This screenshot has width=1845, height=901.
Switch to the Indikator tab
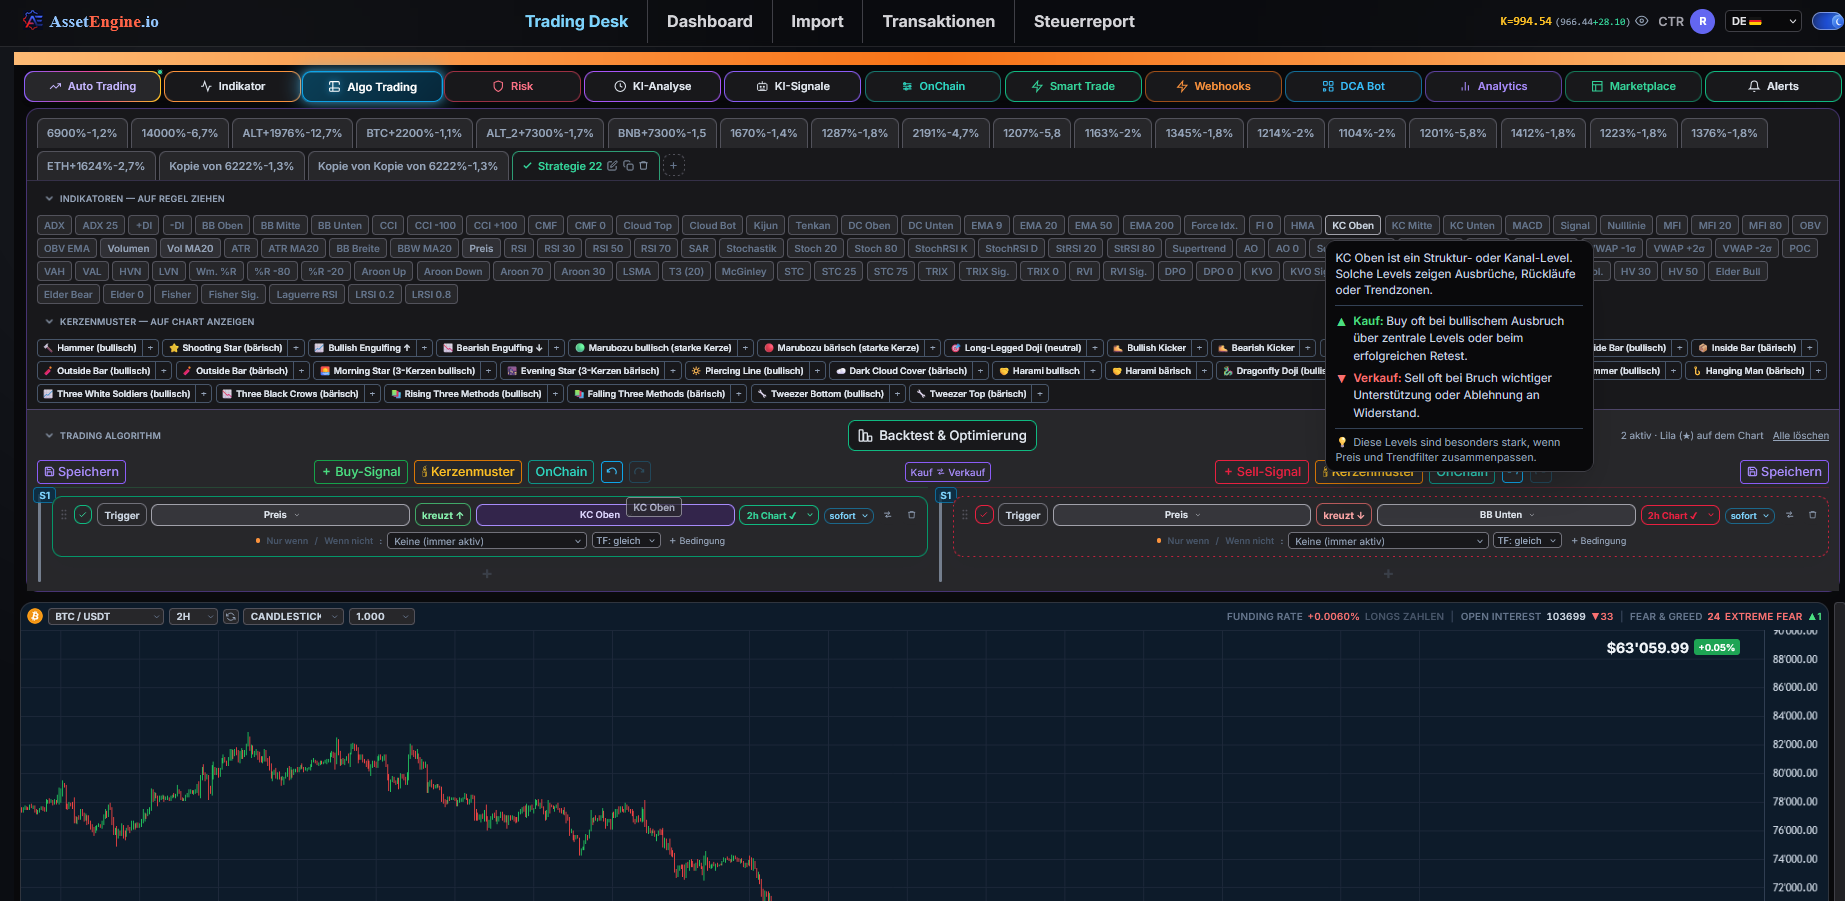[232, 86]
